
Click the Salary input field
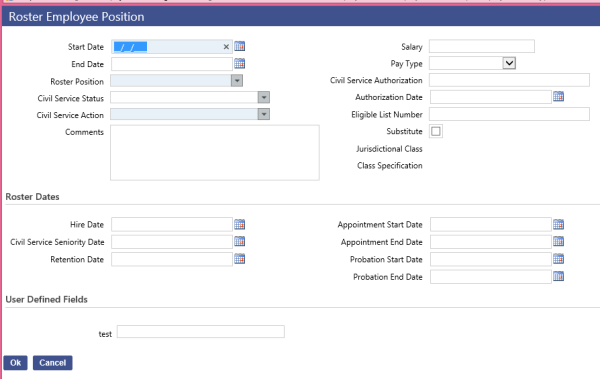(482, 46)
